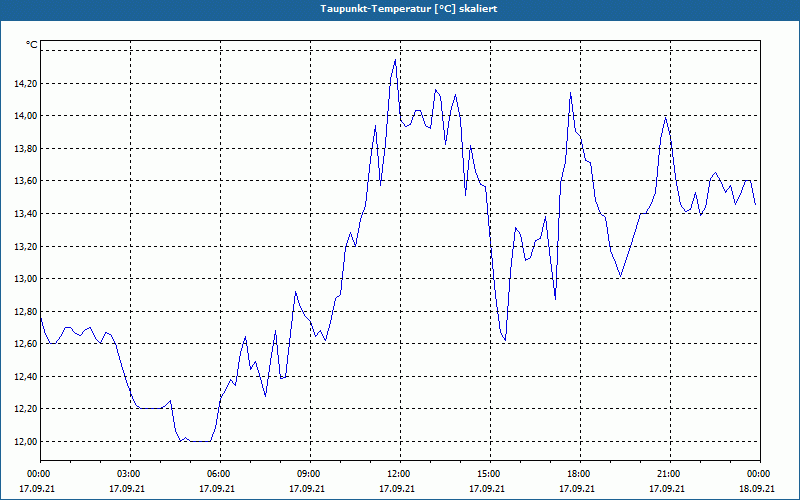The image size is (800, 500).
Task: Click the 13,00 y-axis label
Action: click(26, 279)
